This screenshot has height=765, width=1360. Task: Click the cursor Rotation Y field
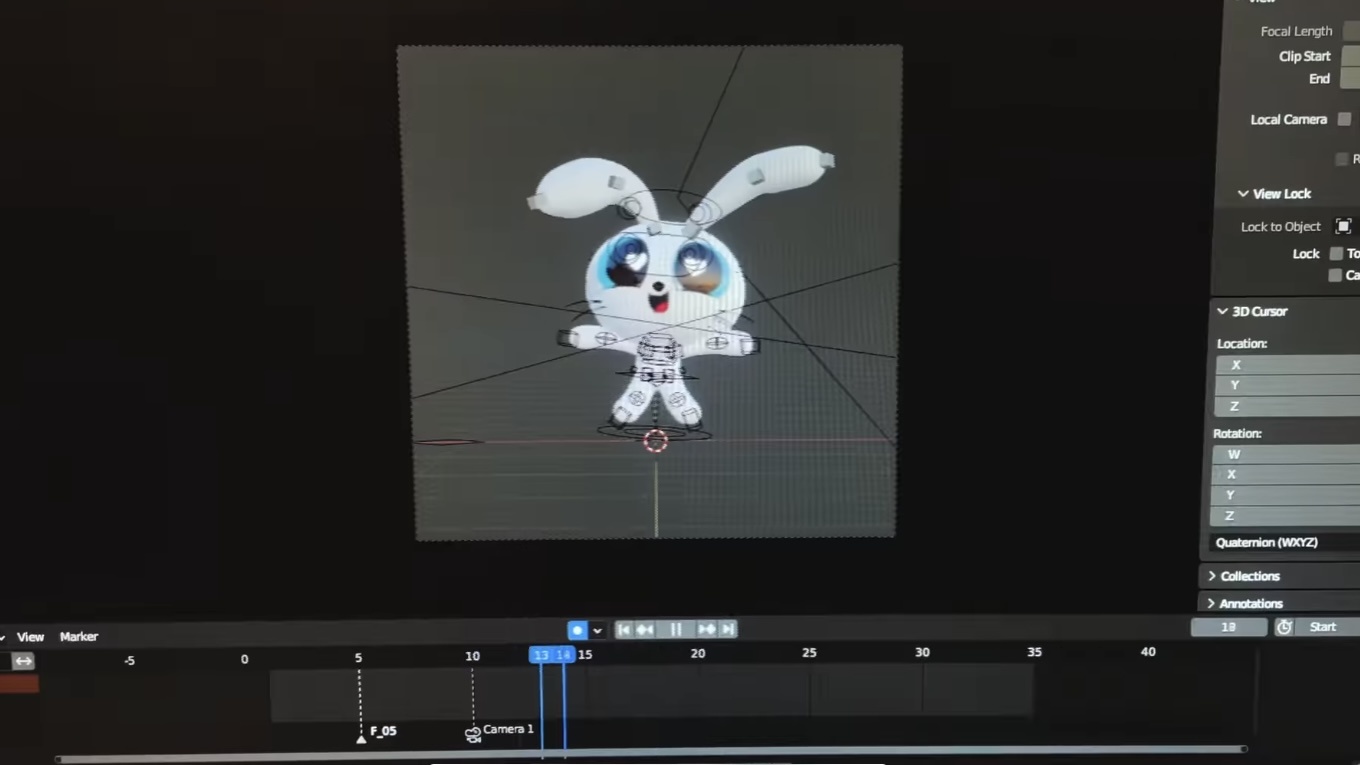click(1287, 496)
